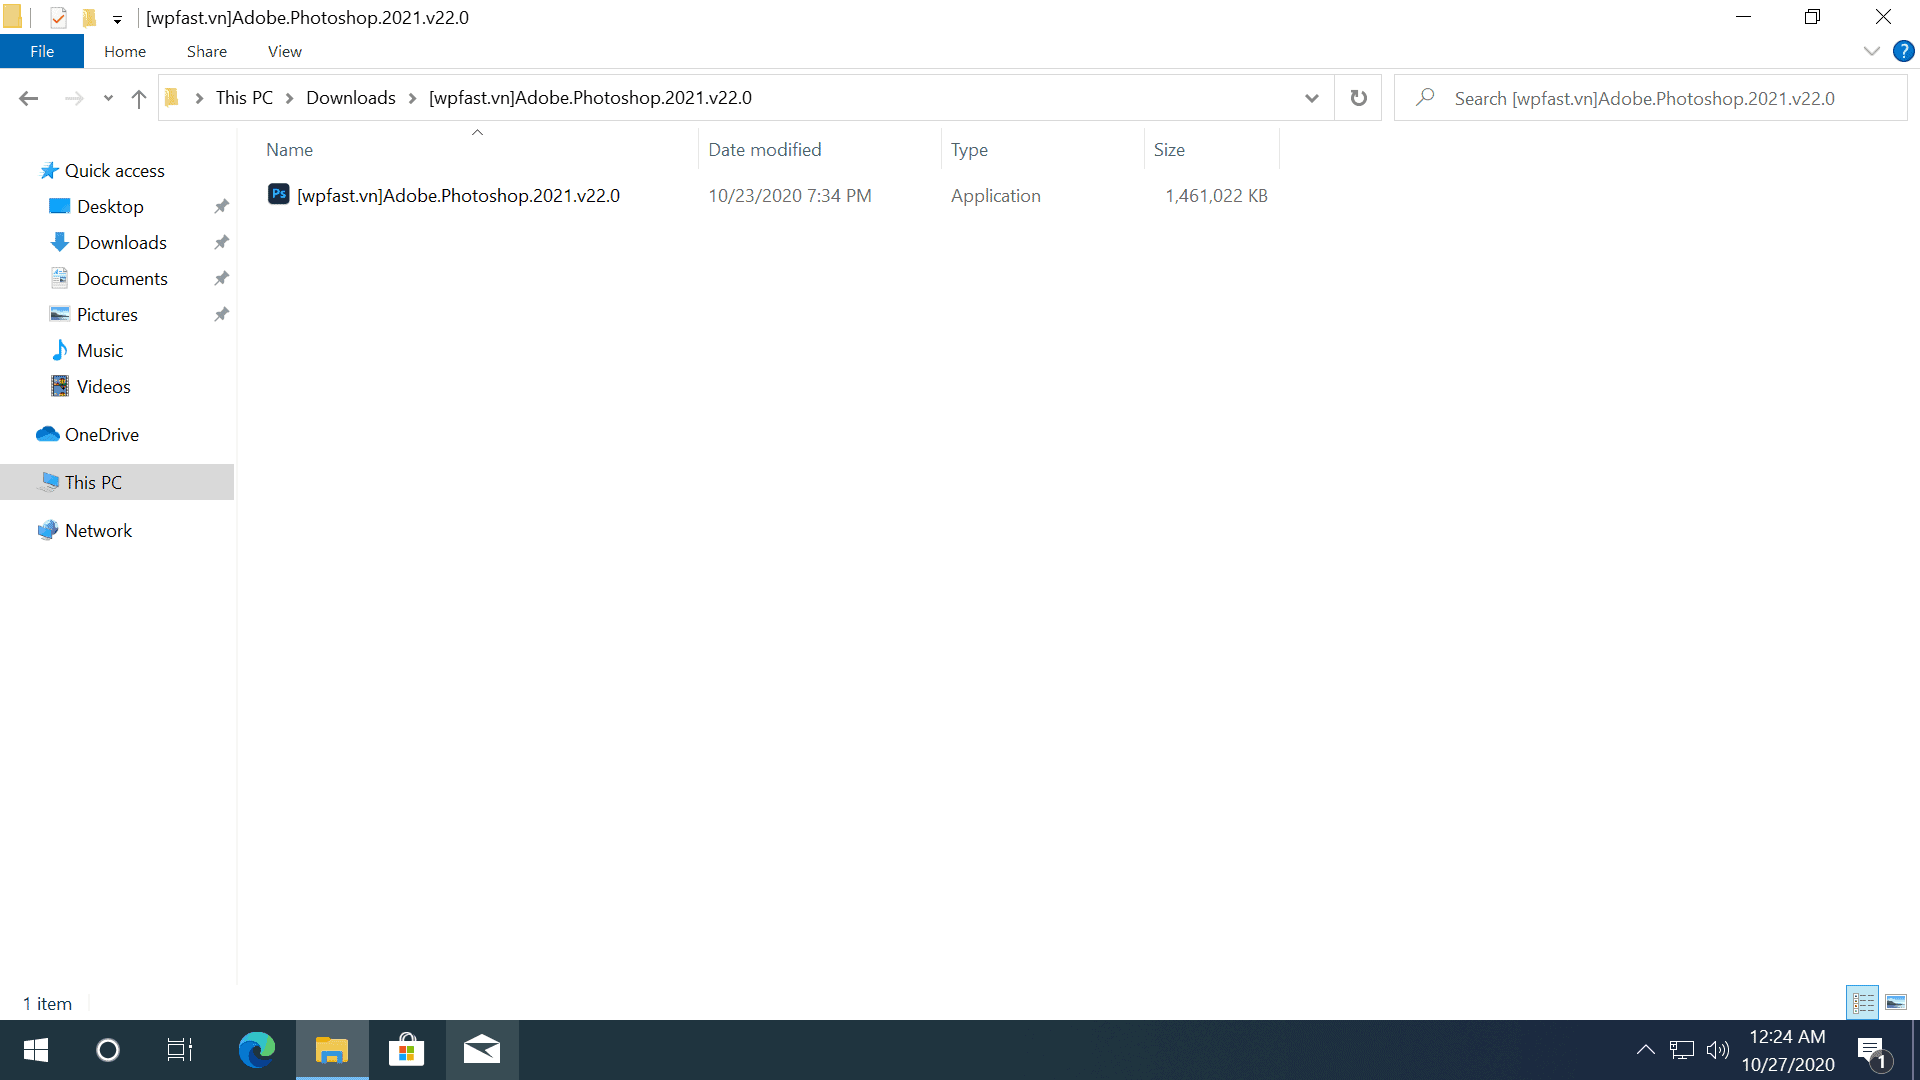Go up one folder level arrow

tap(139, 98)
